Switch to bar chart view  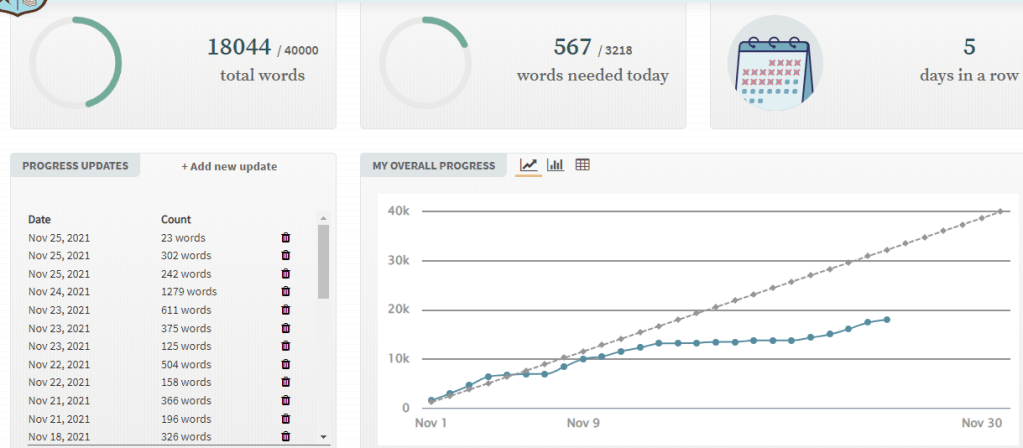coord(556,165)
